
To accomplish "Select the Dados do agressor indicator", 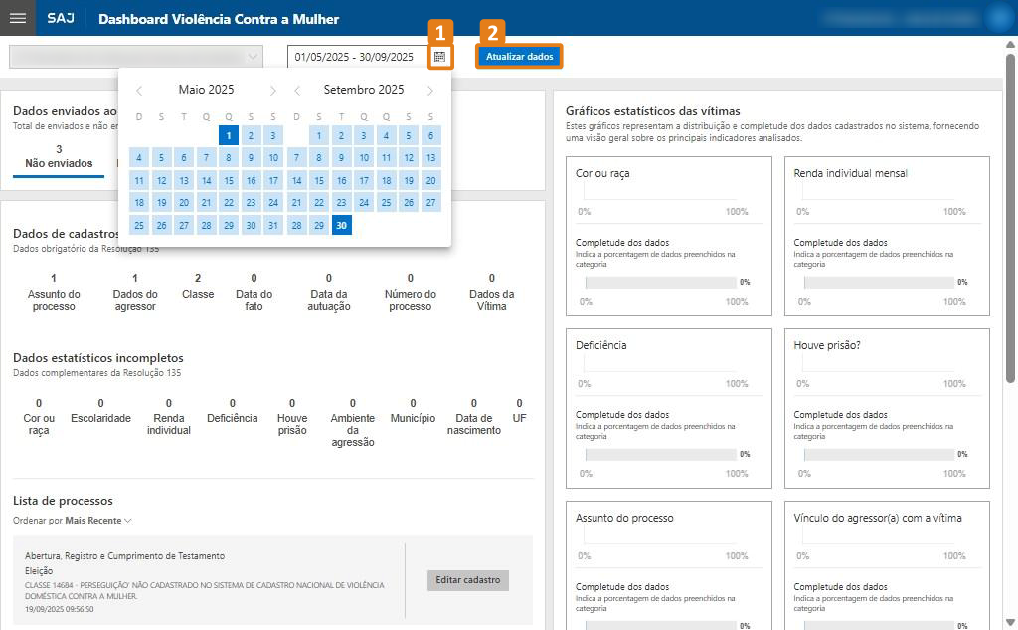I will [135, 294].
